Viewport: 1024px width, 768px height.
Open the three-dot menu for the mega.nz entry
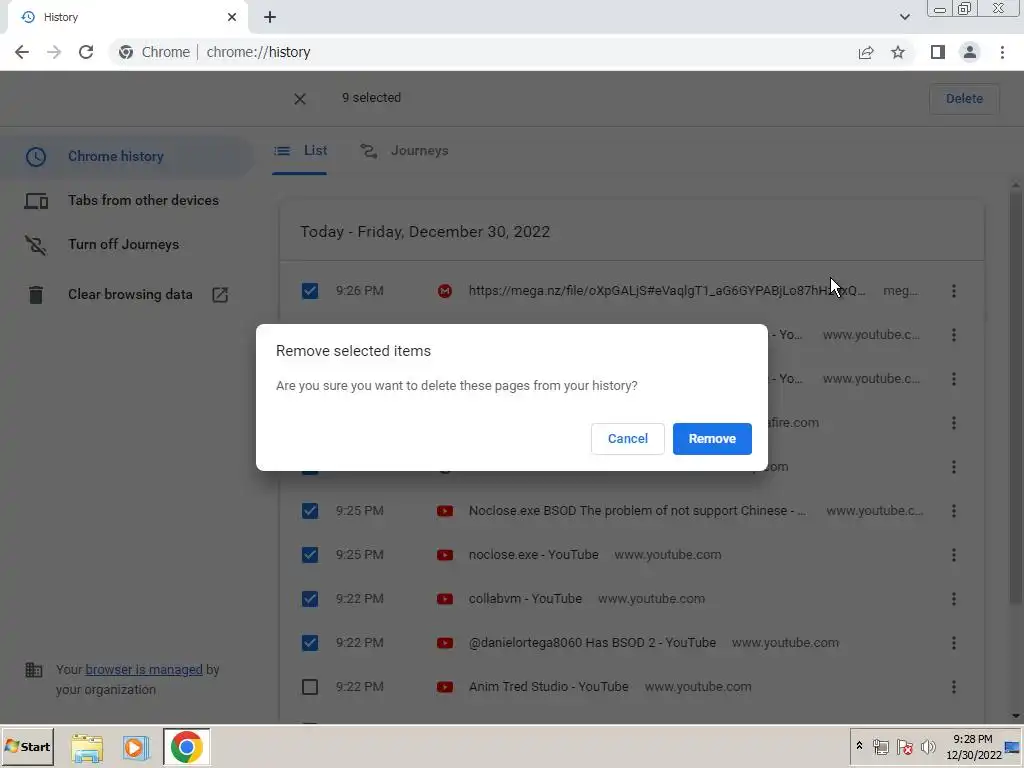click(x=953, y=291)
